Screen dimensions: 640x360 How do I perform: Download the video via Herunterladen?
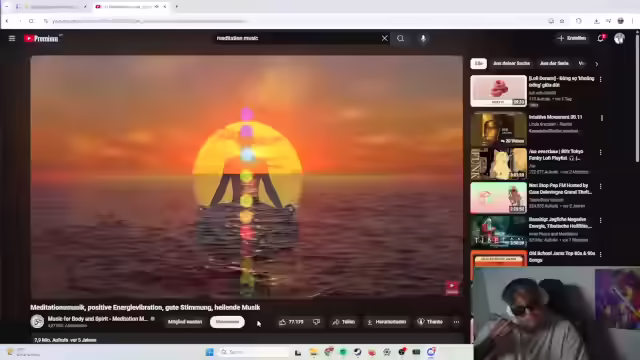386,322
